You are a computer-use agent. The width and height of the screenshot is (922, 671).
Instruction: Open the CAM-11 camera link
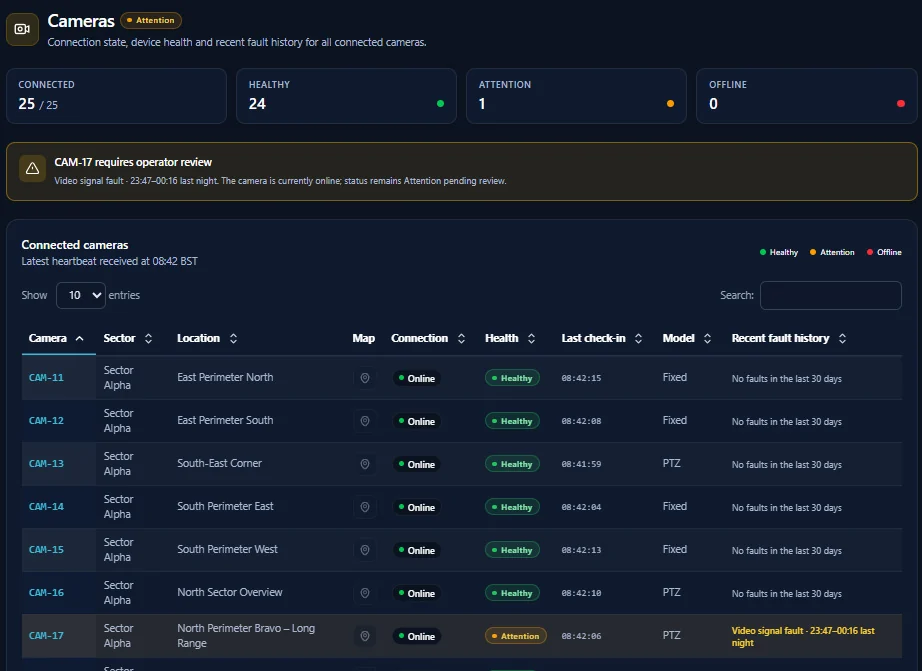click(46, 378)
